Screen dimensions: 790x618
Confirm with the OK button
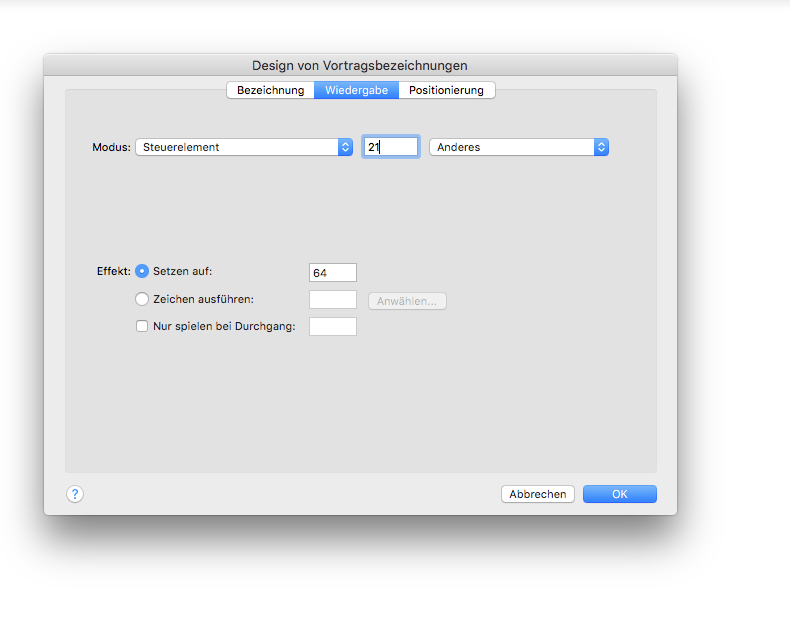620,494
